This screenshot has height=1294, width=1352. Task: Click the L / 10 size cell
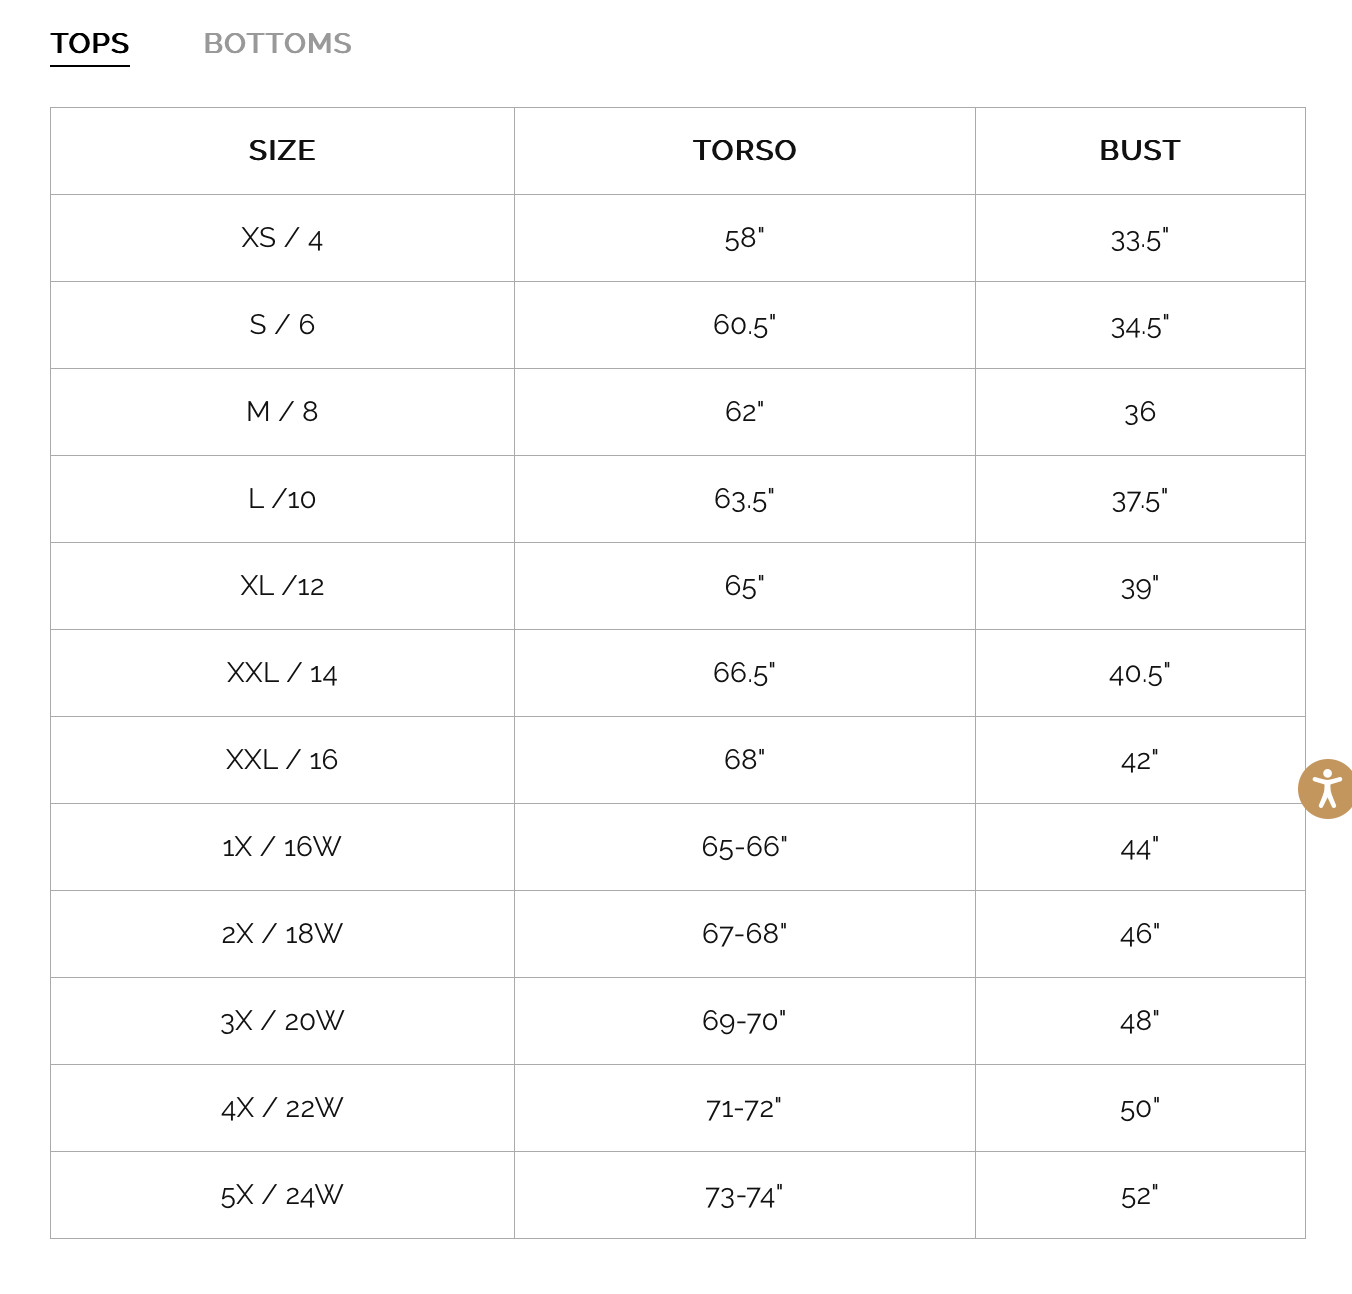282,499
